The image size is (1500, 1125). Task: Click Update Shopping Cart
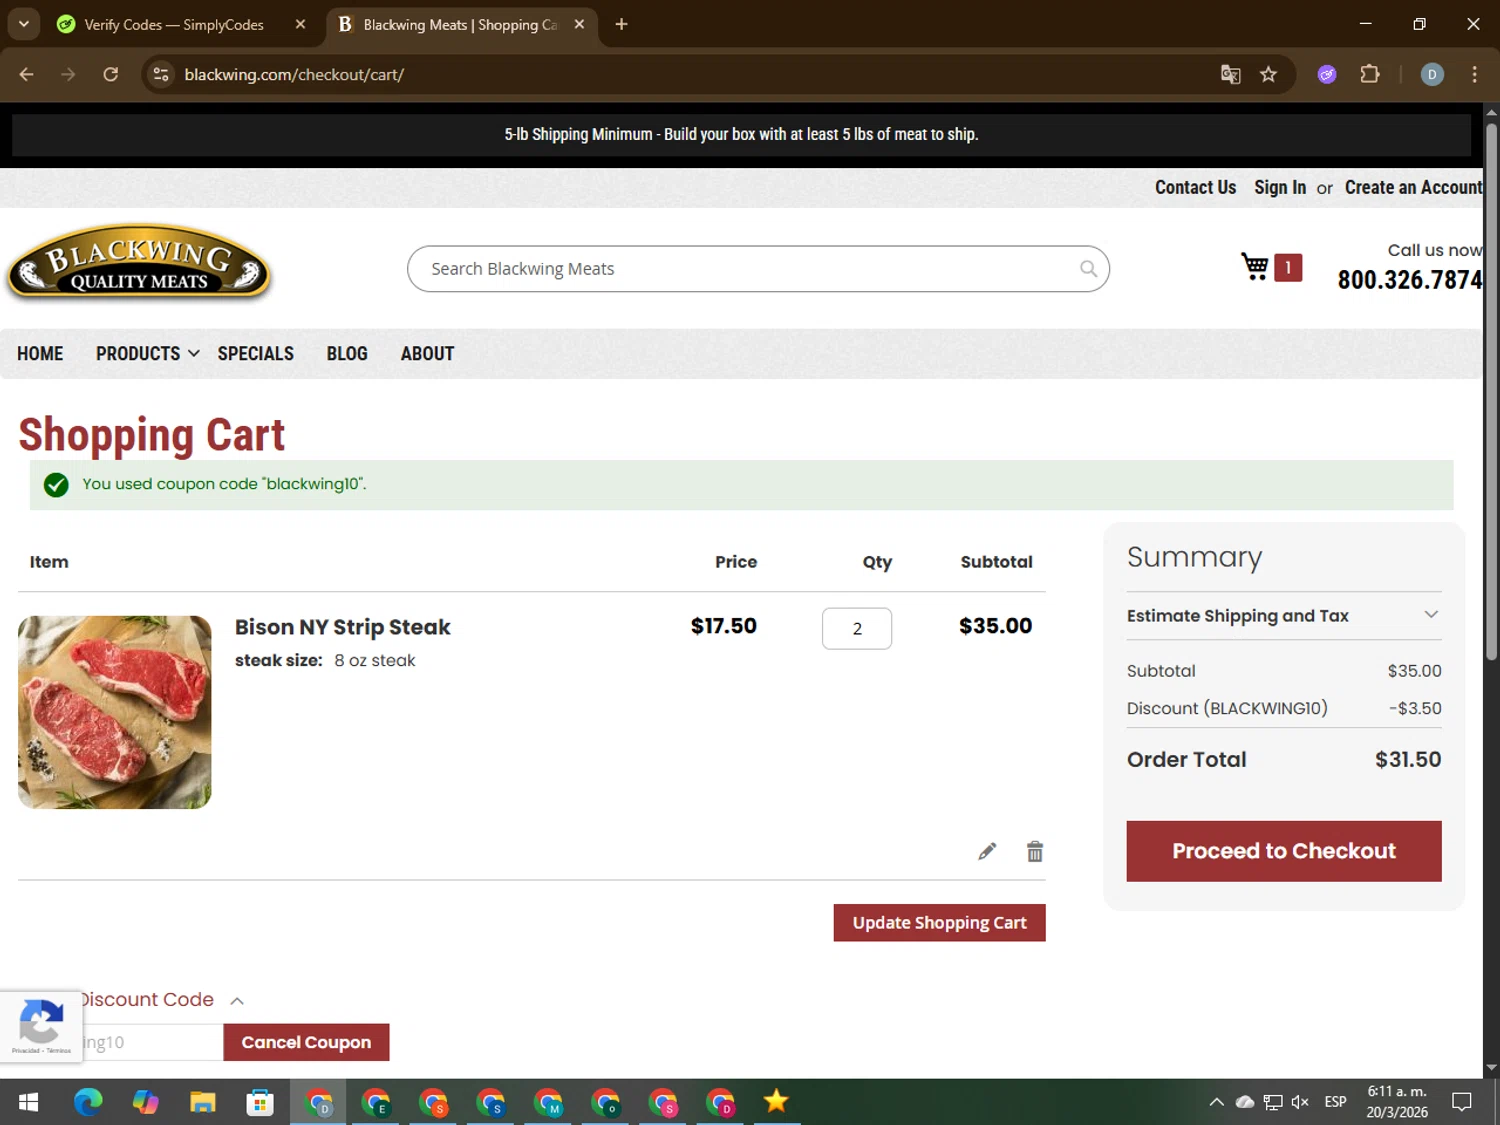(940, 923)
